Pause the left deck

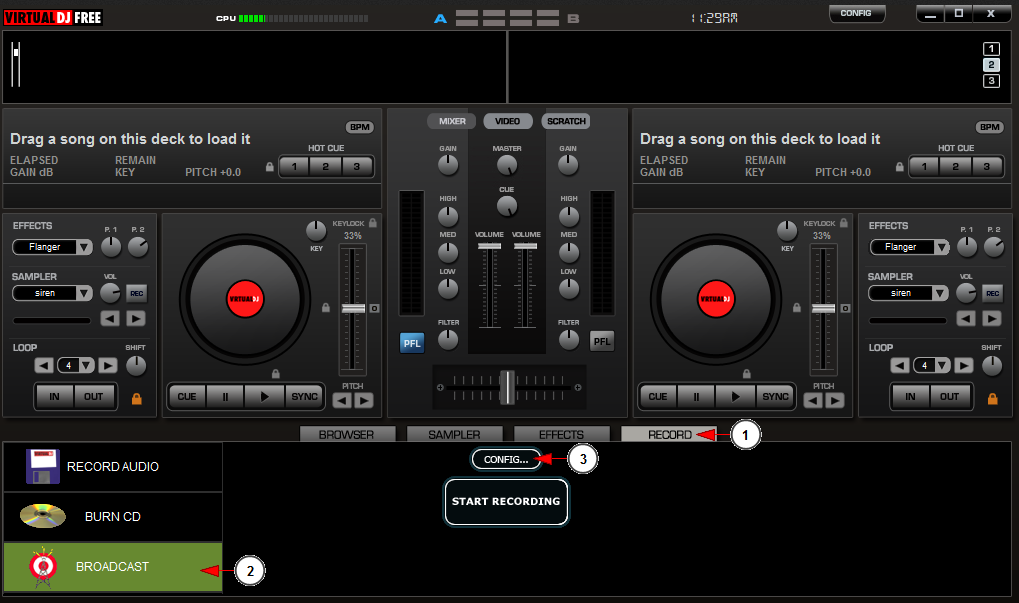[x=226, y=396]
